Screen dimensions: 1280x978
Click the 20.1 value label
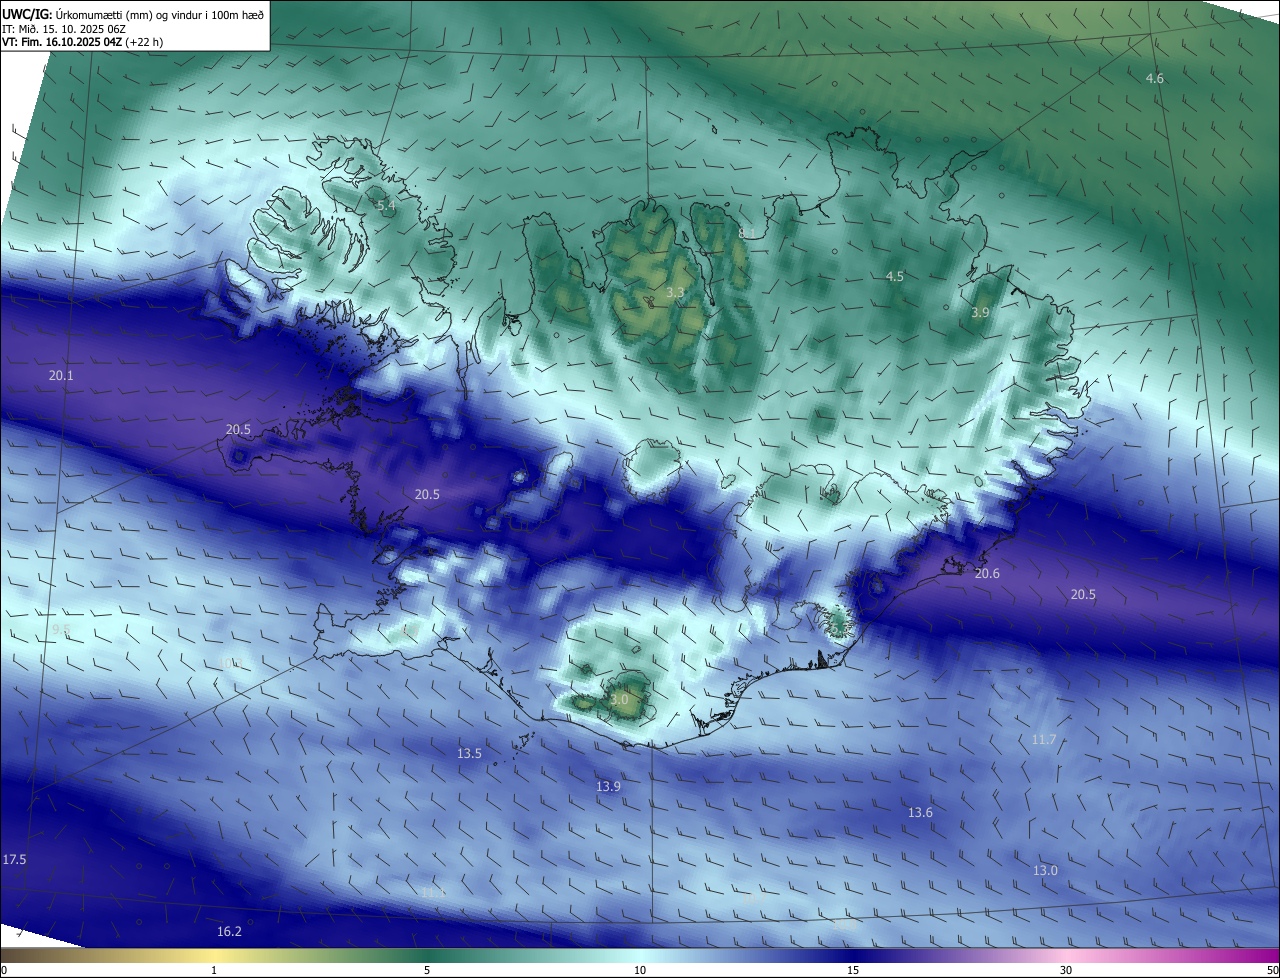click(61, 375)
